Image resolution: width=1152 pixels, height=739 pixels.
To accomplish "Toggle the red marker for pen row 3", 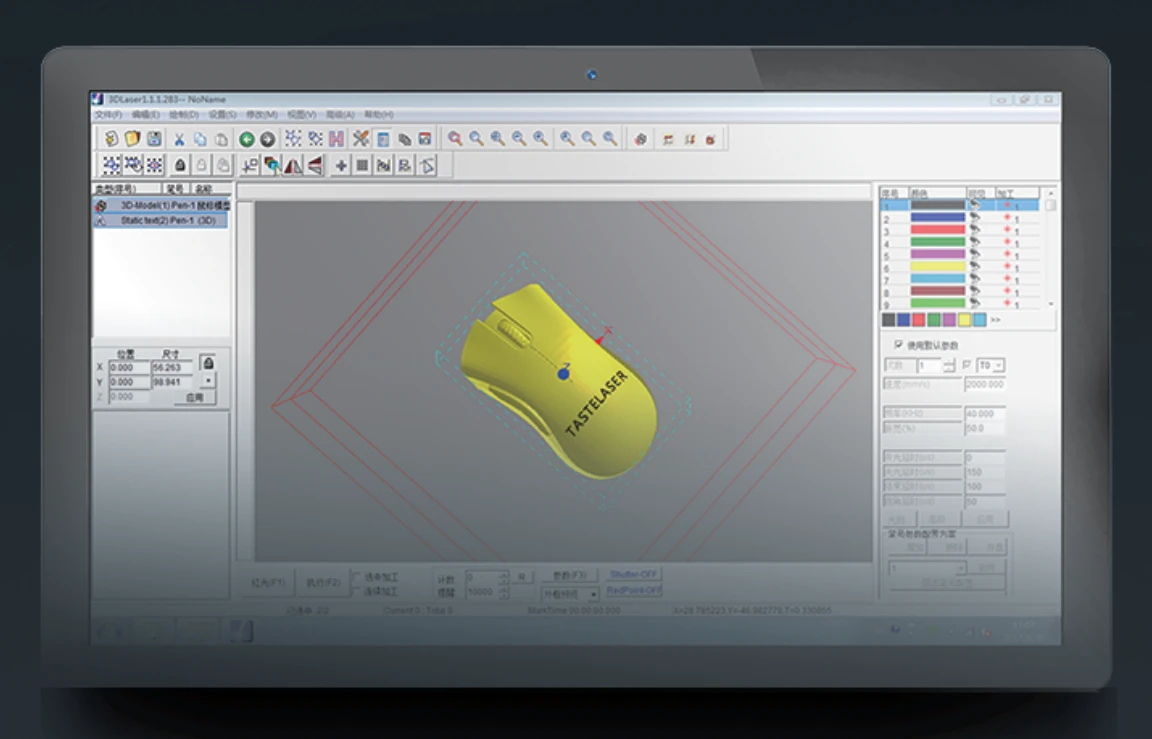I will coord(1007,231).
